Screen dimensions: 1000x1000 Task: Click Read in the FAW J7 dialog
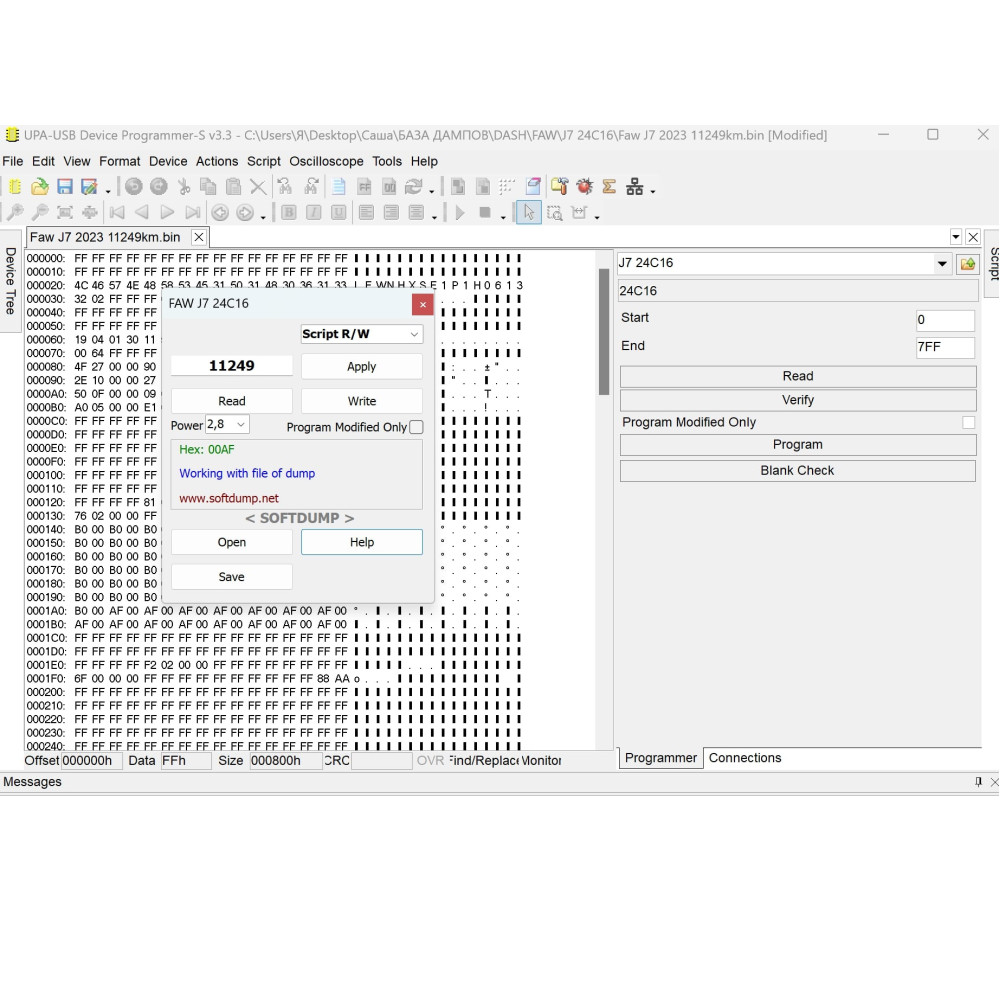[x=232, y=401]
